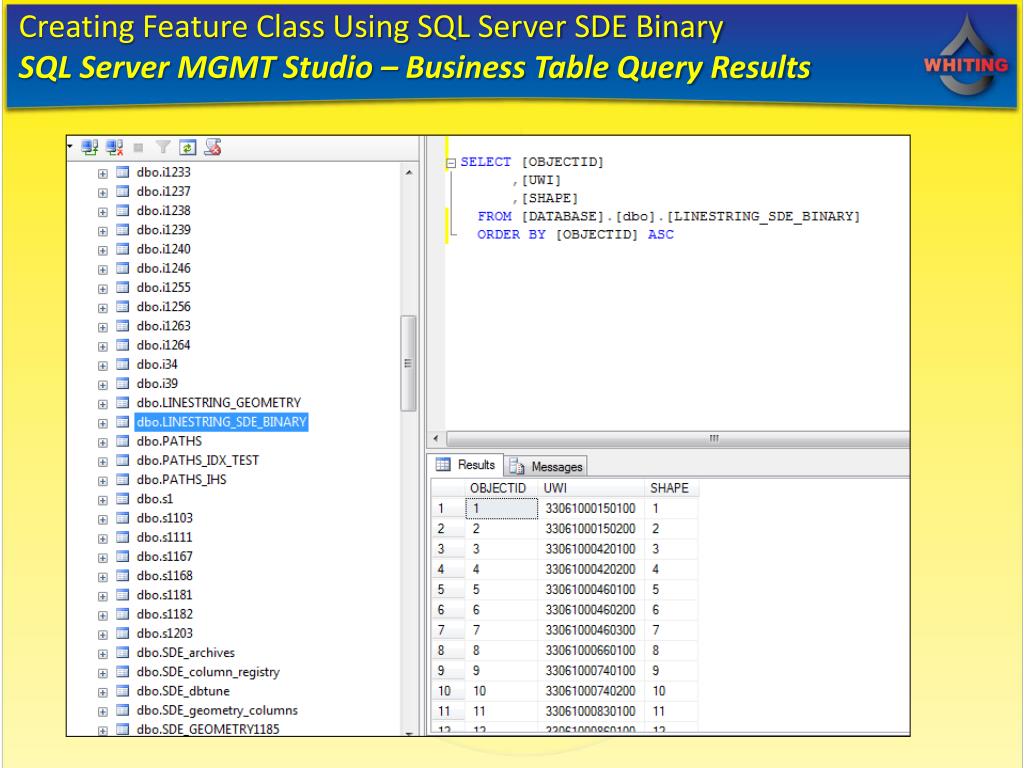Image resolution: width=1024 pixels, height=768 pixels.
Task: Select the dbo.s1168 table
Action: click(165, 576)
